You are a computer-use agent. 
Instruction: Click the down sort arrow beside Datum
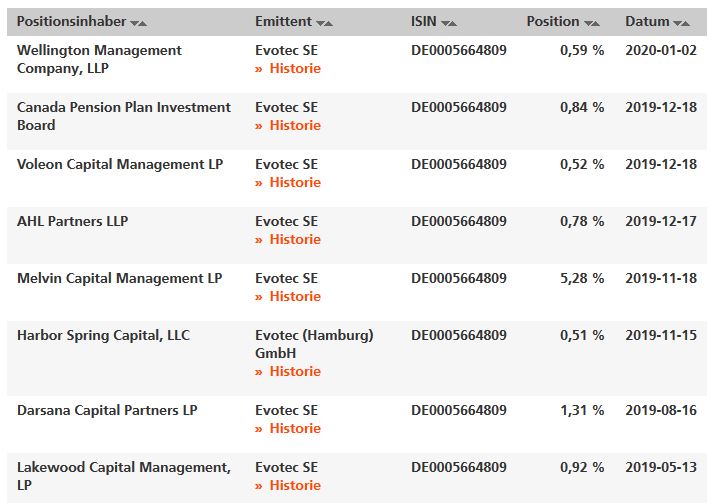click(x=677, y=23)
